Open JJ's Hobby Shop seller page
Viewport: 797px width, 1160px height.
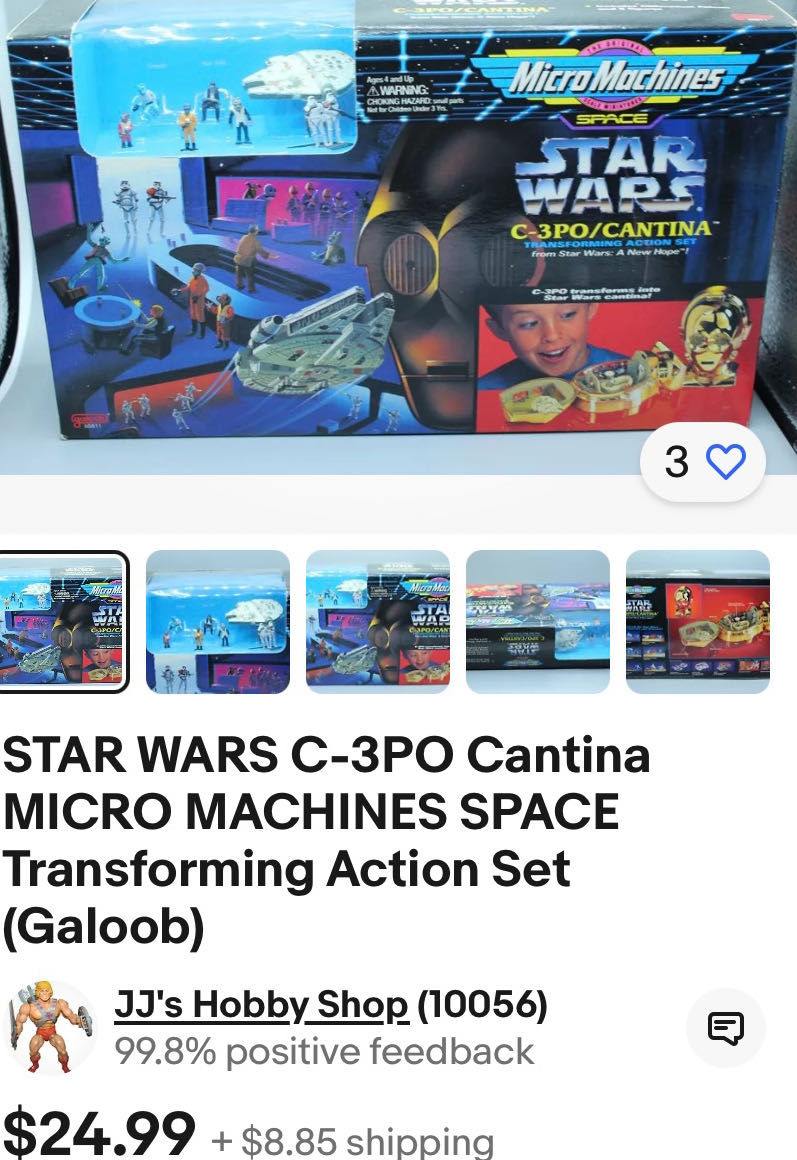point(260,1005)
